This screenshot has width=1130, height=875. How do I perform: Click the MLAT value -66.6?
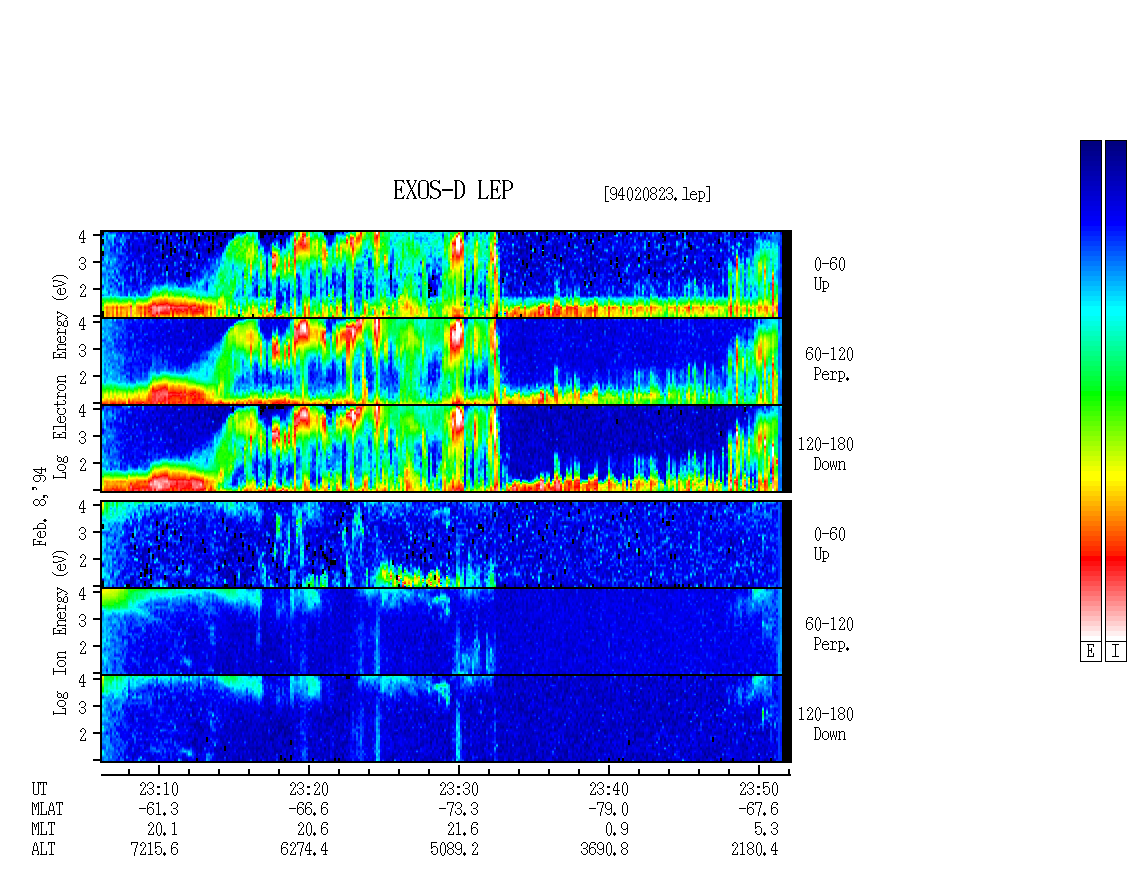tap(308, 809)
